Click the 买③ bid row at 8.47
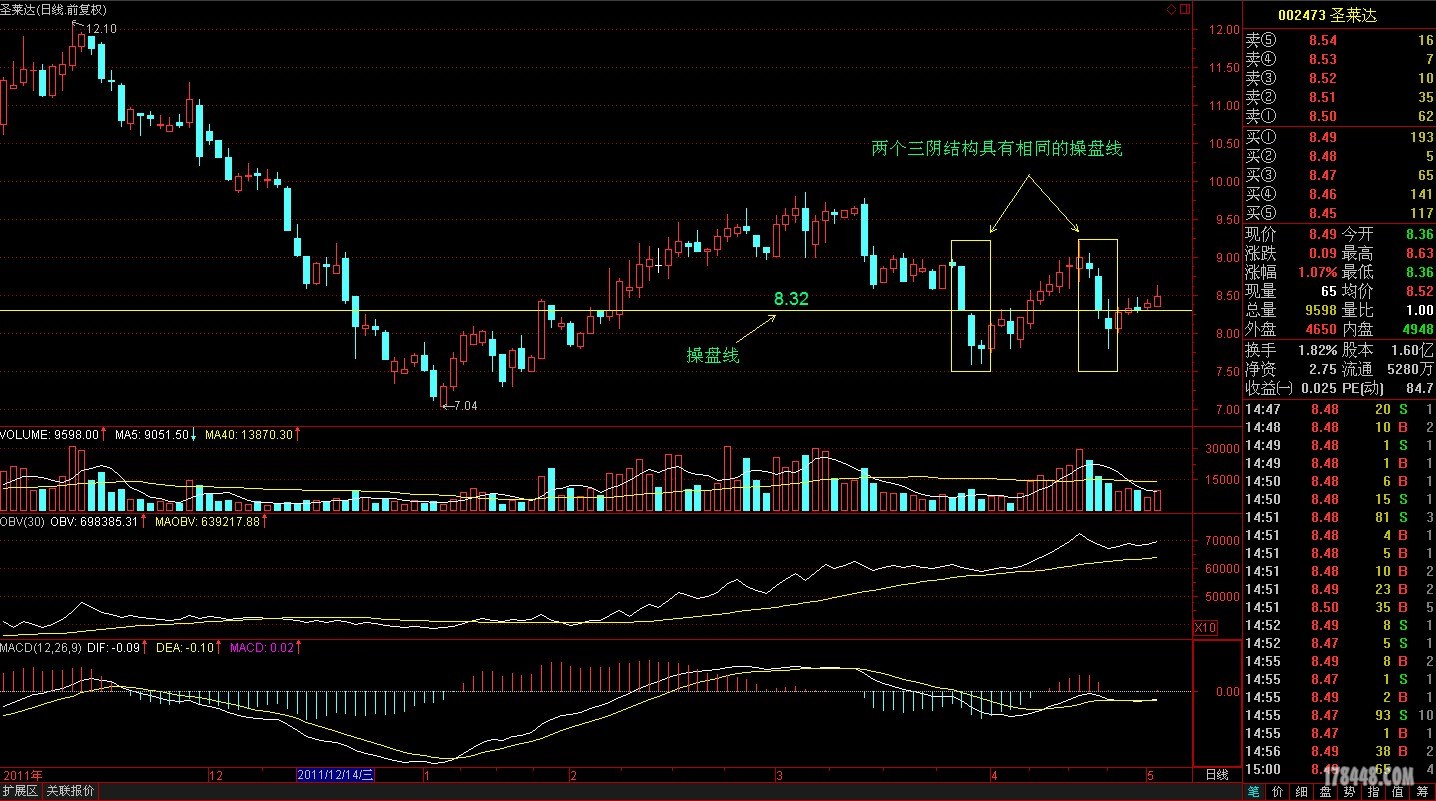The image size is (1436, 801). tap(1339, 175)
